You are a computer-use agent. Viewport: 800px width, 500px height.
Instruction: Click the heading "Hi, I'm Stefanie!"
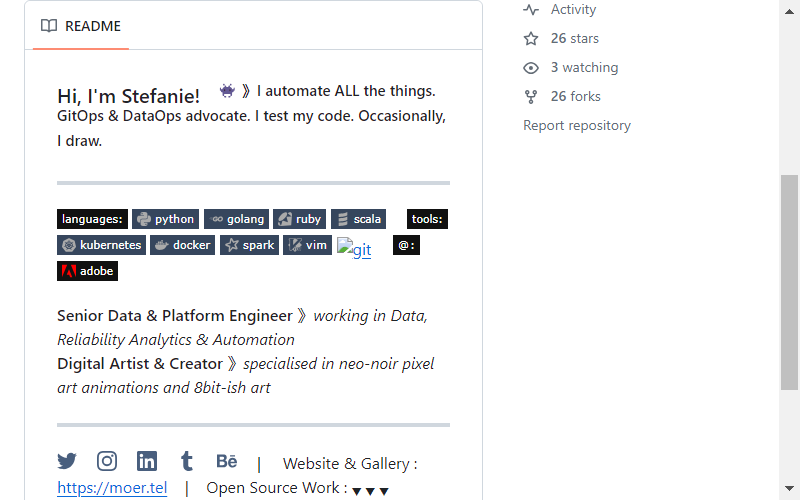[x=129, y=96]
